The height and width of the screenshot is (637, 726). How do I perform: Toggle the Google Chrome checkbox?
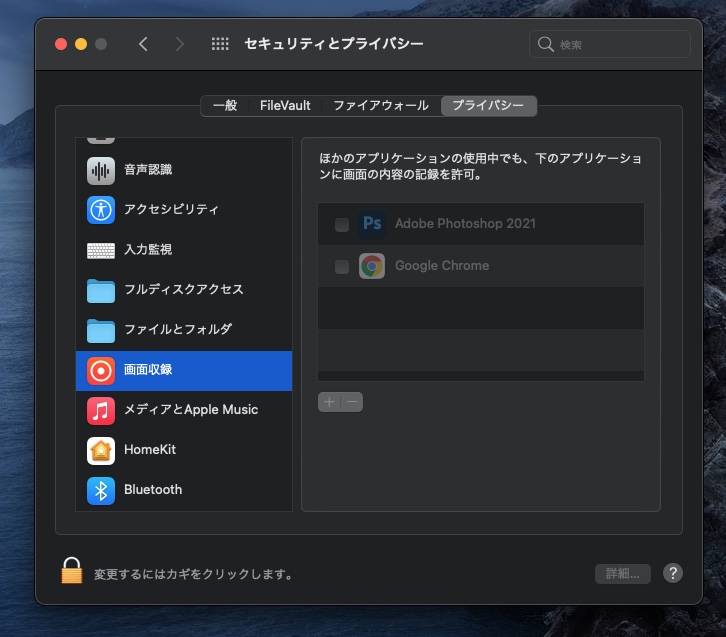pos(342,267)
